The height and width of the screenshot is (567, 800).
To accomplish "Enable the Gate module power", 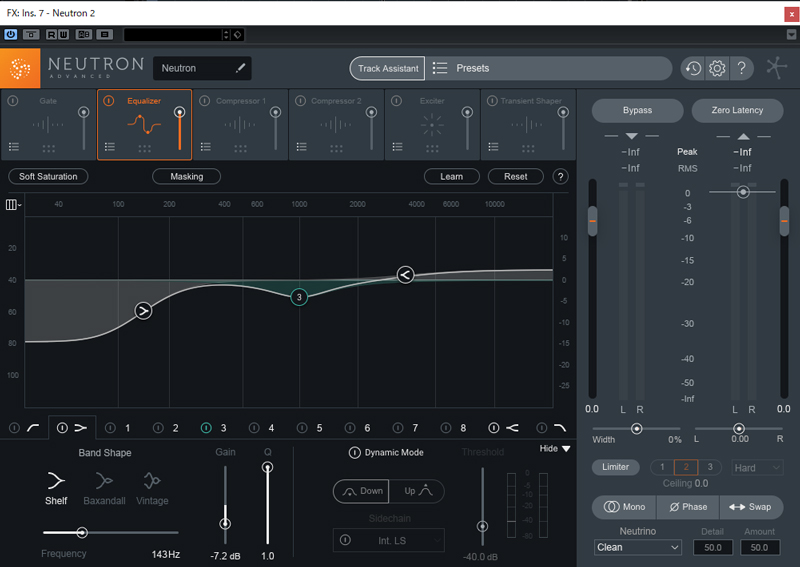I will coord(13,101).
